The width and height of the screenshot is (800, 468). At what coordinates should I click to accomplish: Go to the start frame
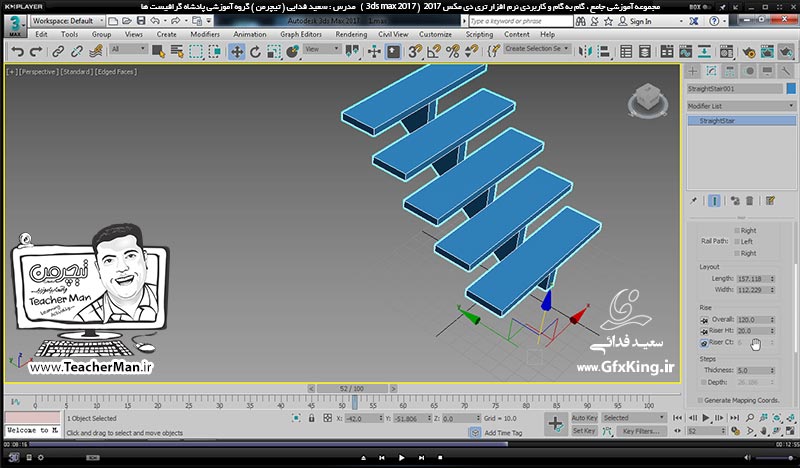678,417
